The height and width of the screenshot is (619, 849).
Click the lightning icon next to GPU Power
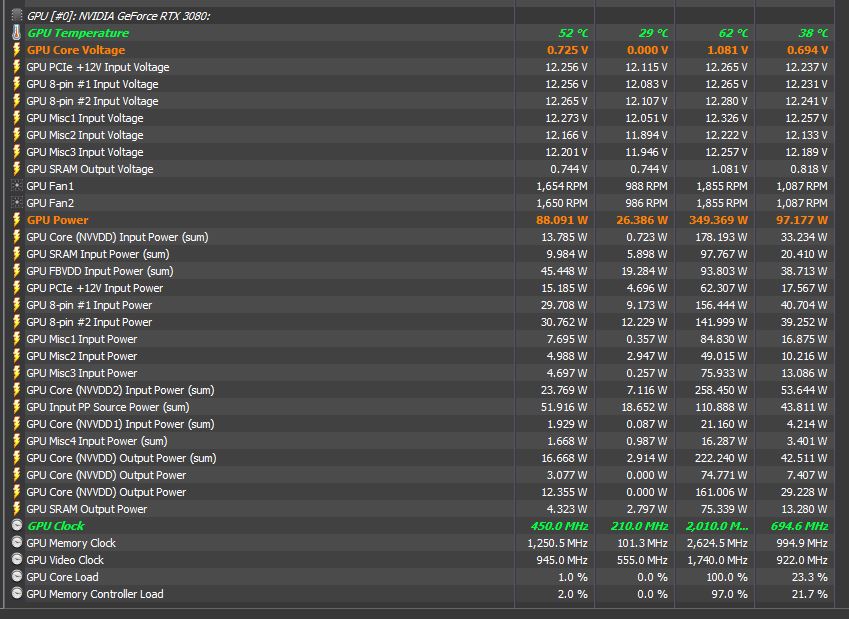(x=17, y=220)
